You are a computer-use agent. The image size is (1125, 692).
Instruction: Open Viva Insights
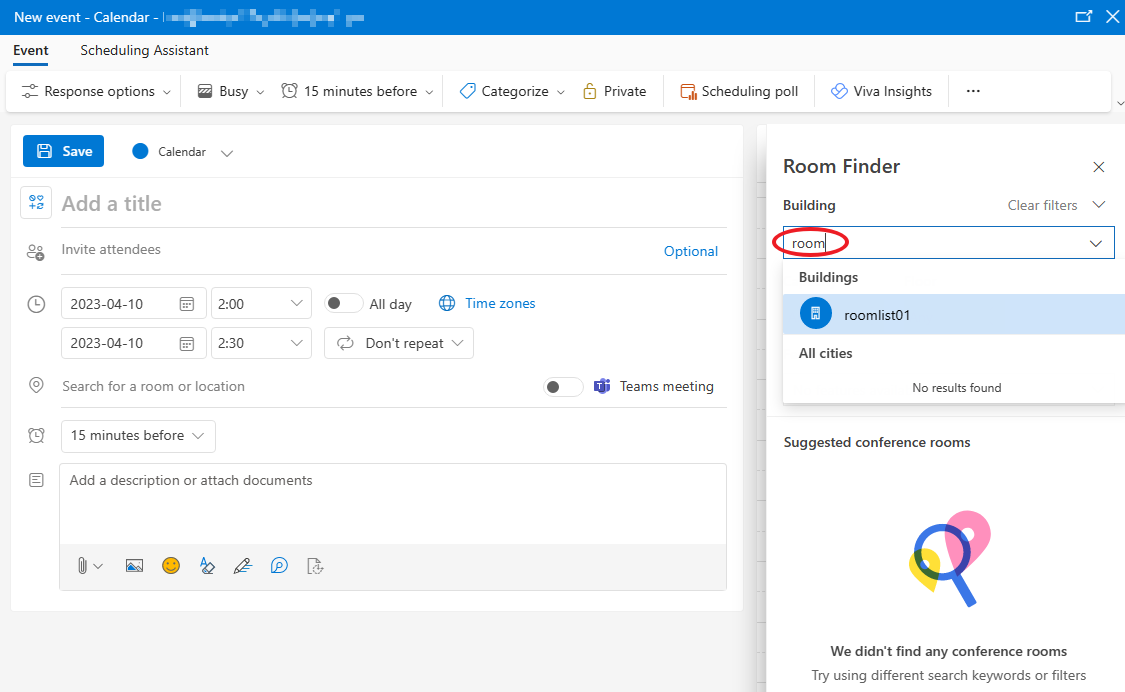point(881,90)
